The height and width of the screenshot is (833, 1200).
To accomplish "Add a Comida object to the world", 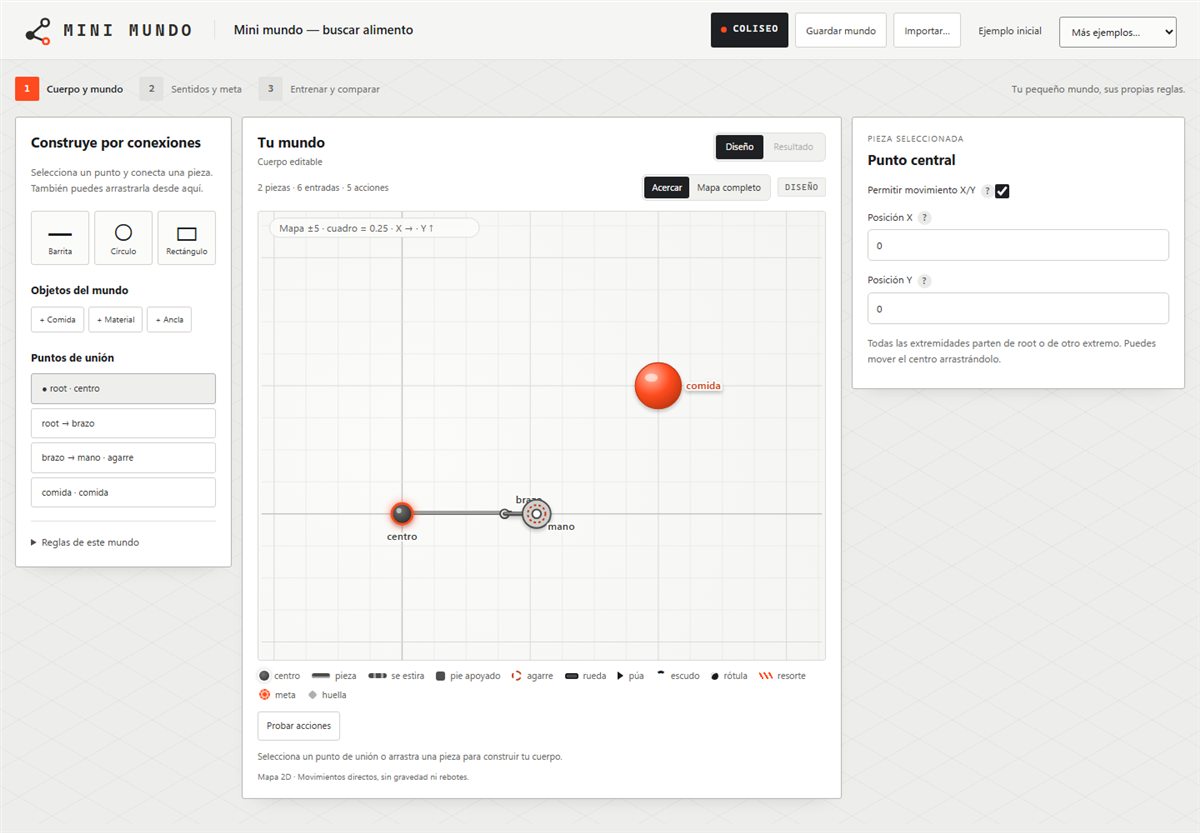I will [x=58, y=320].
